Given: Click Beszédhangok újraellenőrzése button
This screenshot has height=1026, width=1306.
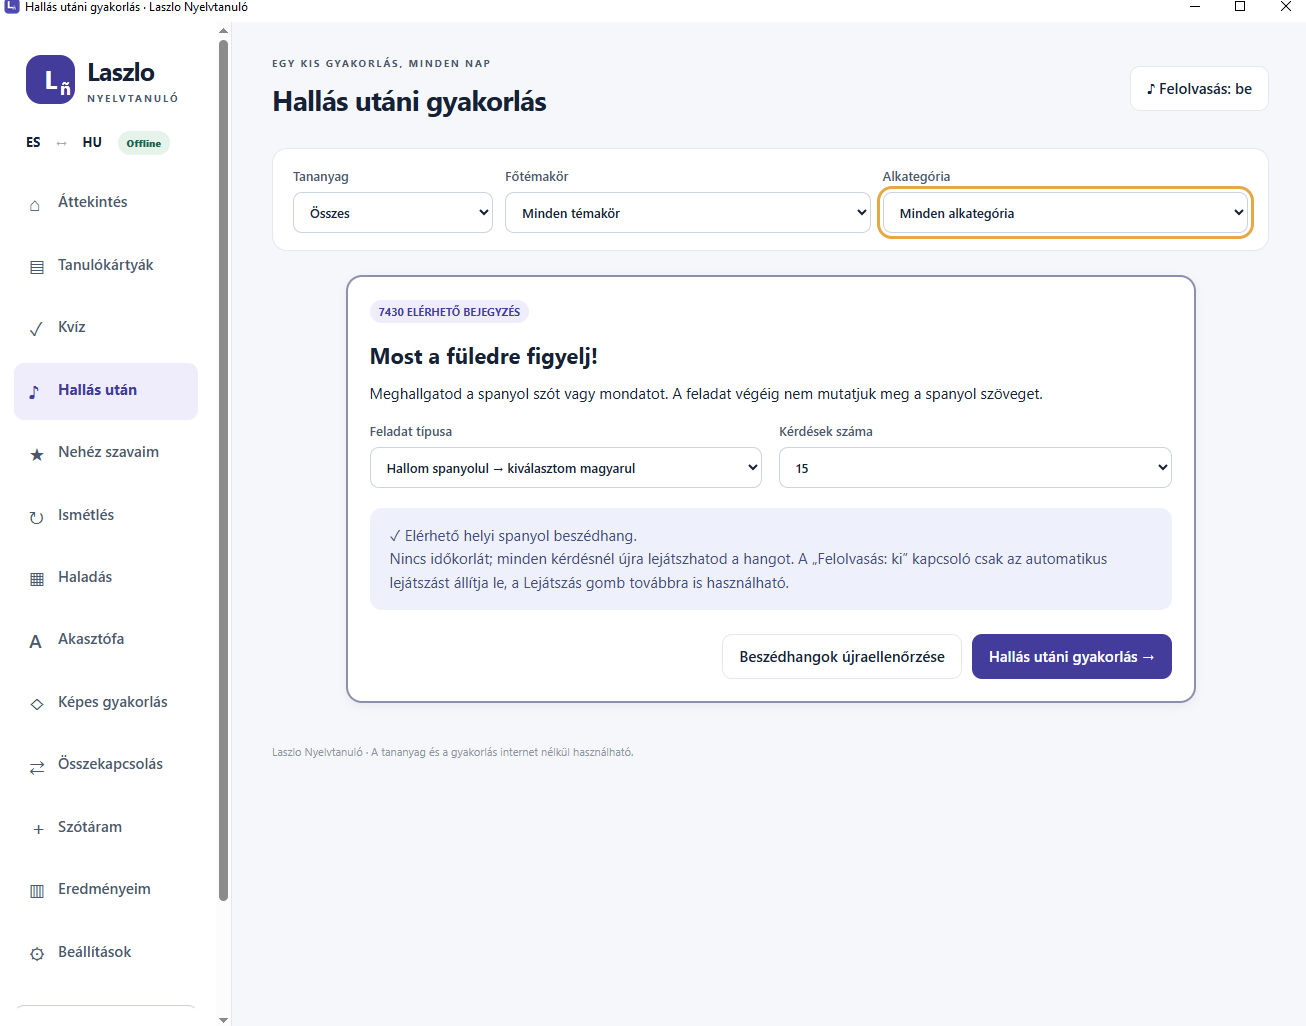Looking at the screenshot, I should (842, 657).
